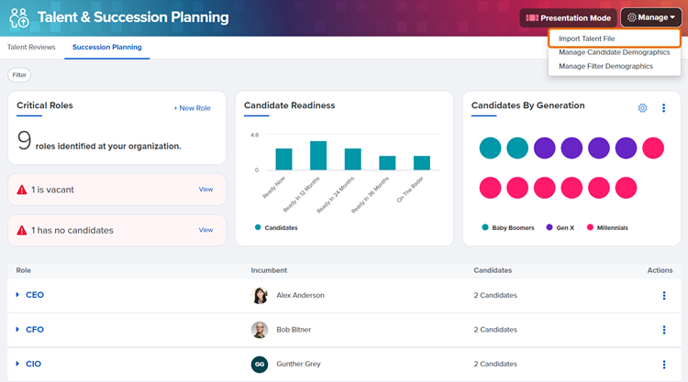Toggle the Baby Boomers legend item
This screenshot has height=382, width=688.
click(508, 228)
